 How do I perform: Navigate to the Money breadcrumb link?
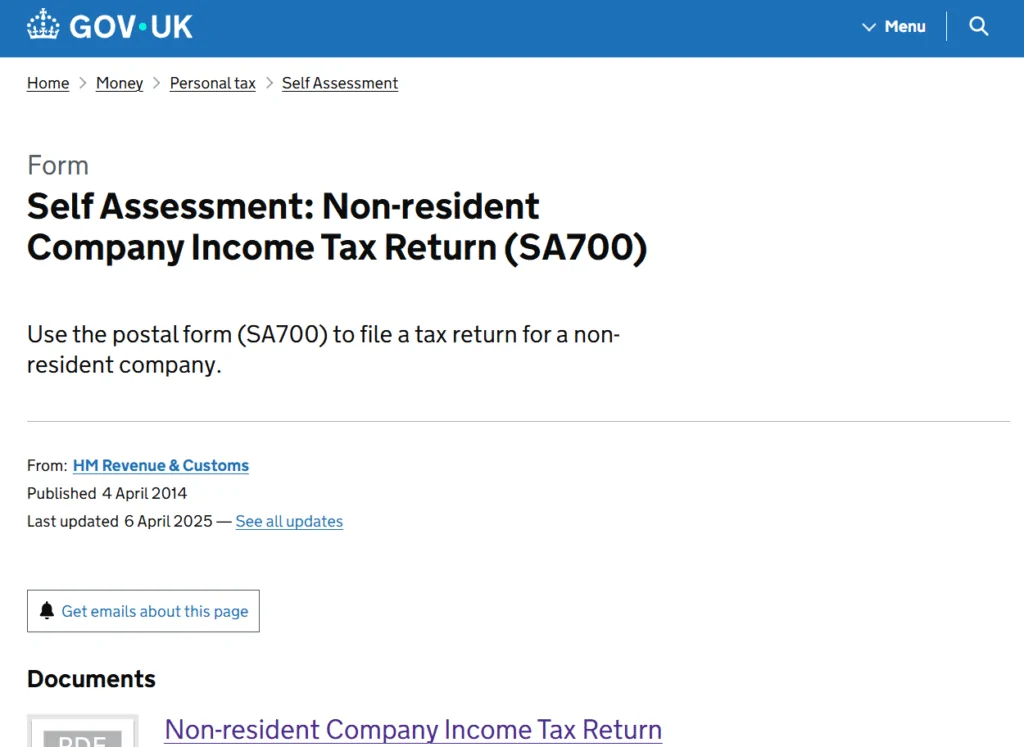coord(119,83)
